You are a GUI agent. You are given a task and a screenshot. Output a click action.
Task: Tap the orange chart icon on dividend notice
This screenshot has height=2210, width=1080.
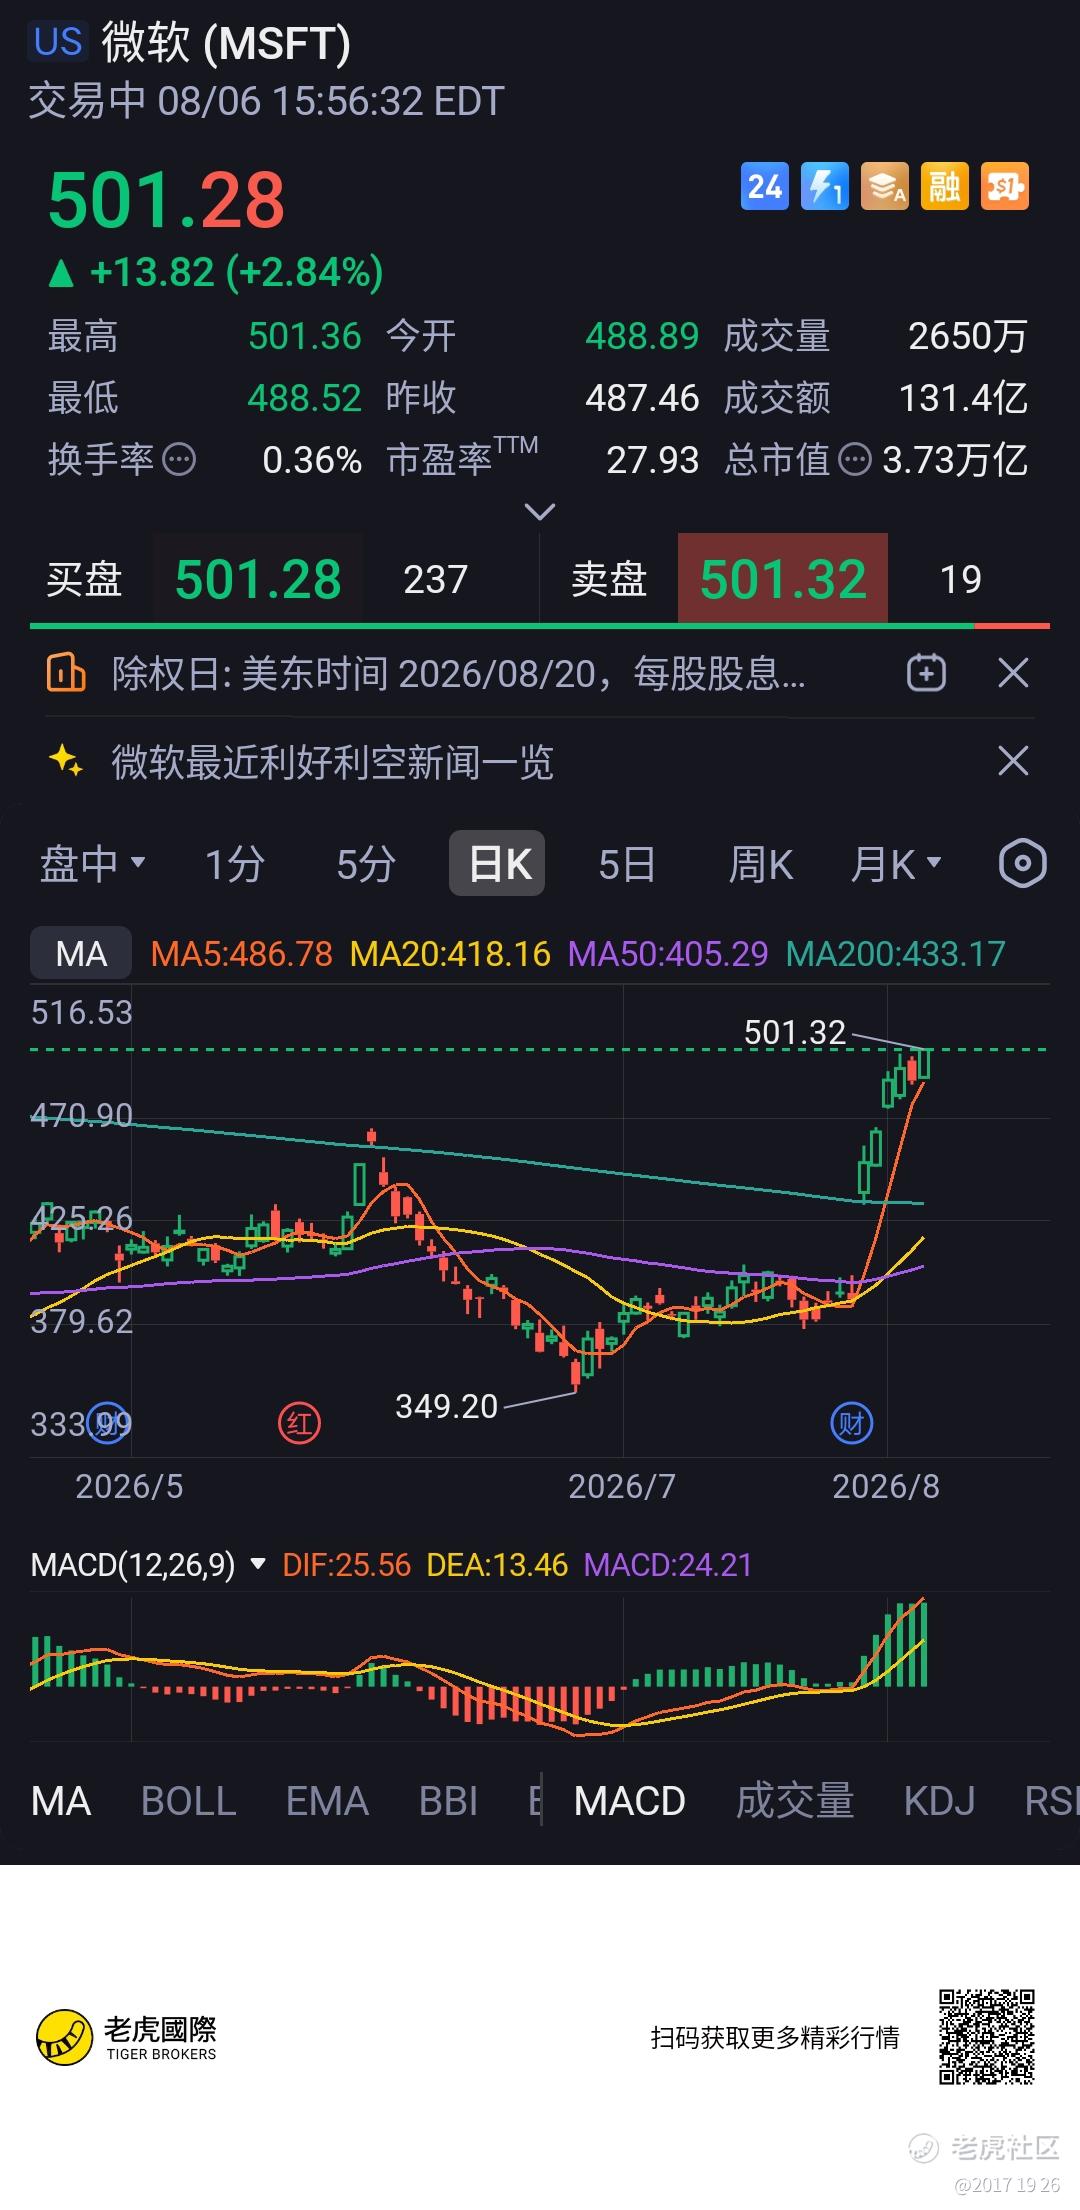pos(66,673)
